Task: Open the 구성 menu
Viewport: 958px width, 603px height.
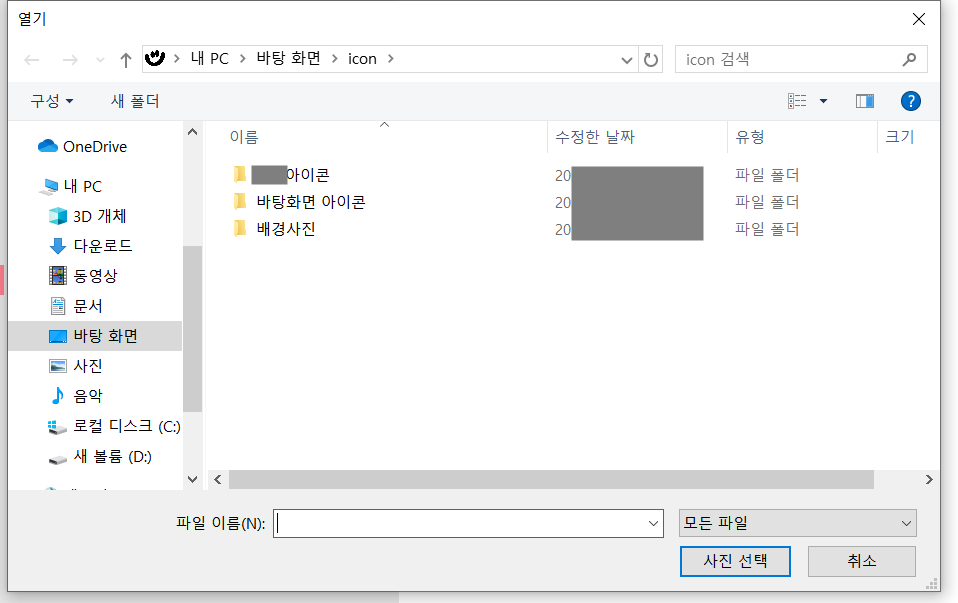Action: [x=52, y=101]
